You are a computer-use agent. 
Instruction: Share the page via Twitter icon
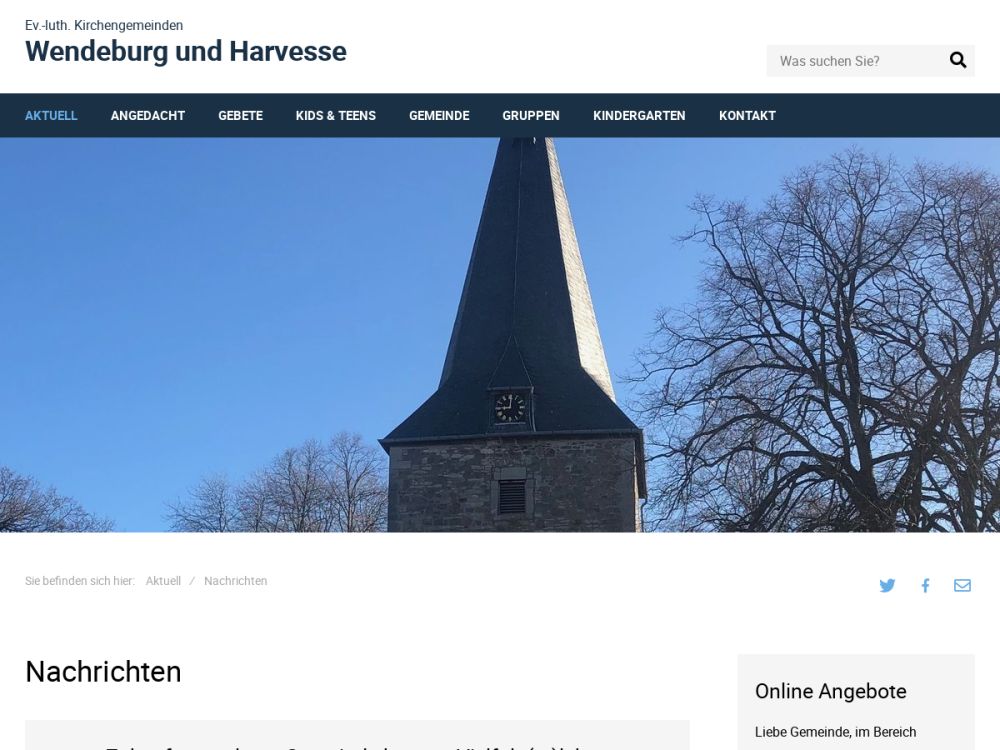click(x=887, y=586)
